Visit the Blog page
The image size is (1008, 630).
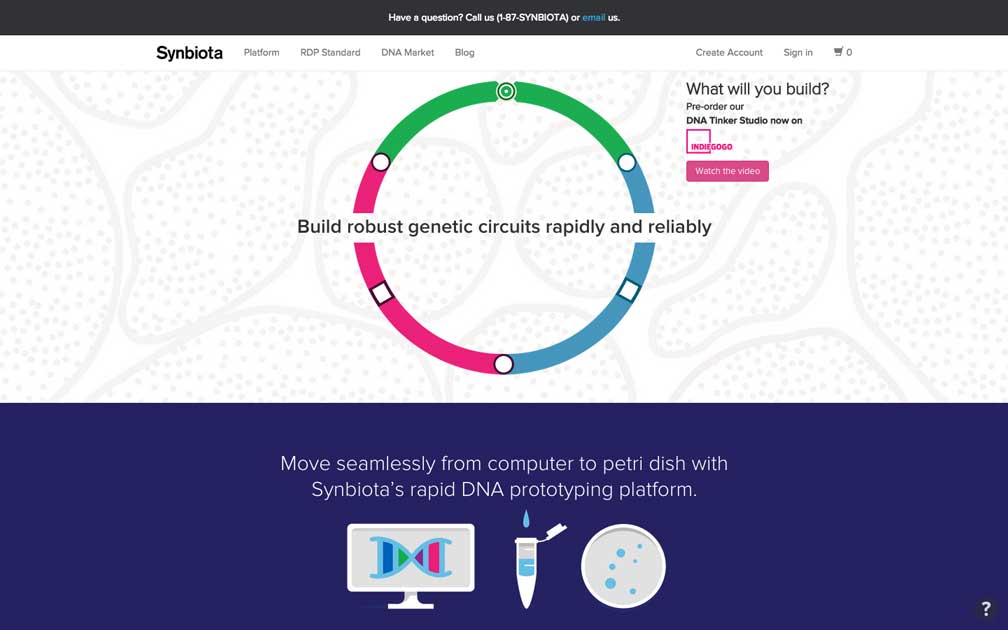pos(465,53)
